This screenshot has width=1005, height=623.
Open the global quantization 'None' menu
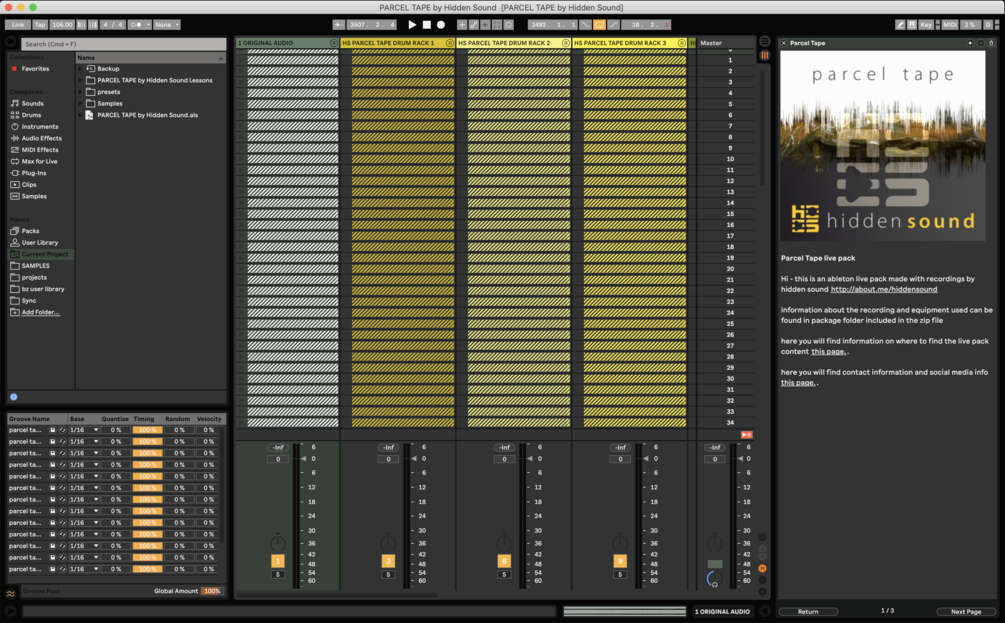[167, 24]
